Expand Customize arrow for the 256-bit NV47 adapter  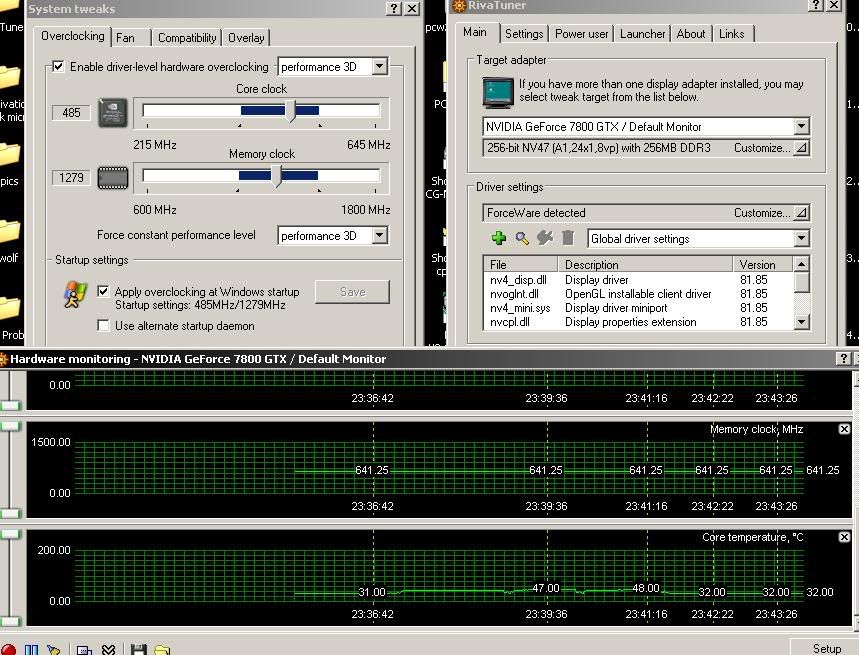(801, 148)
